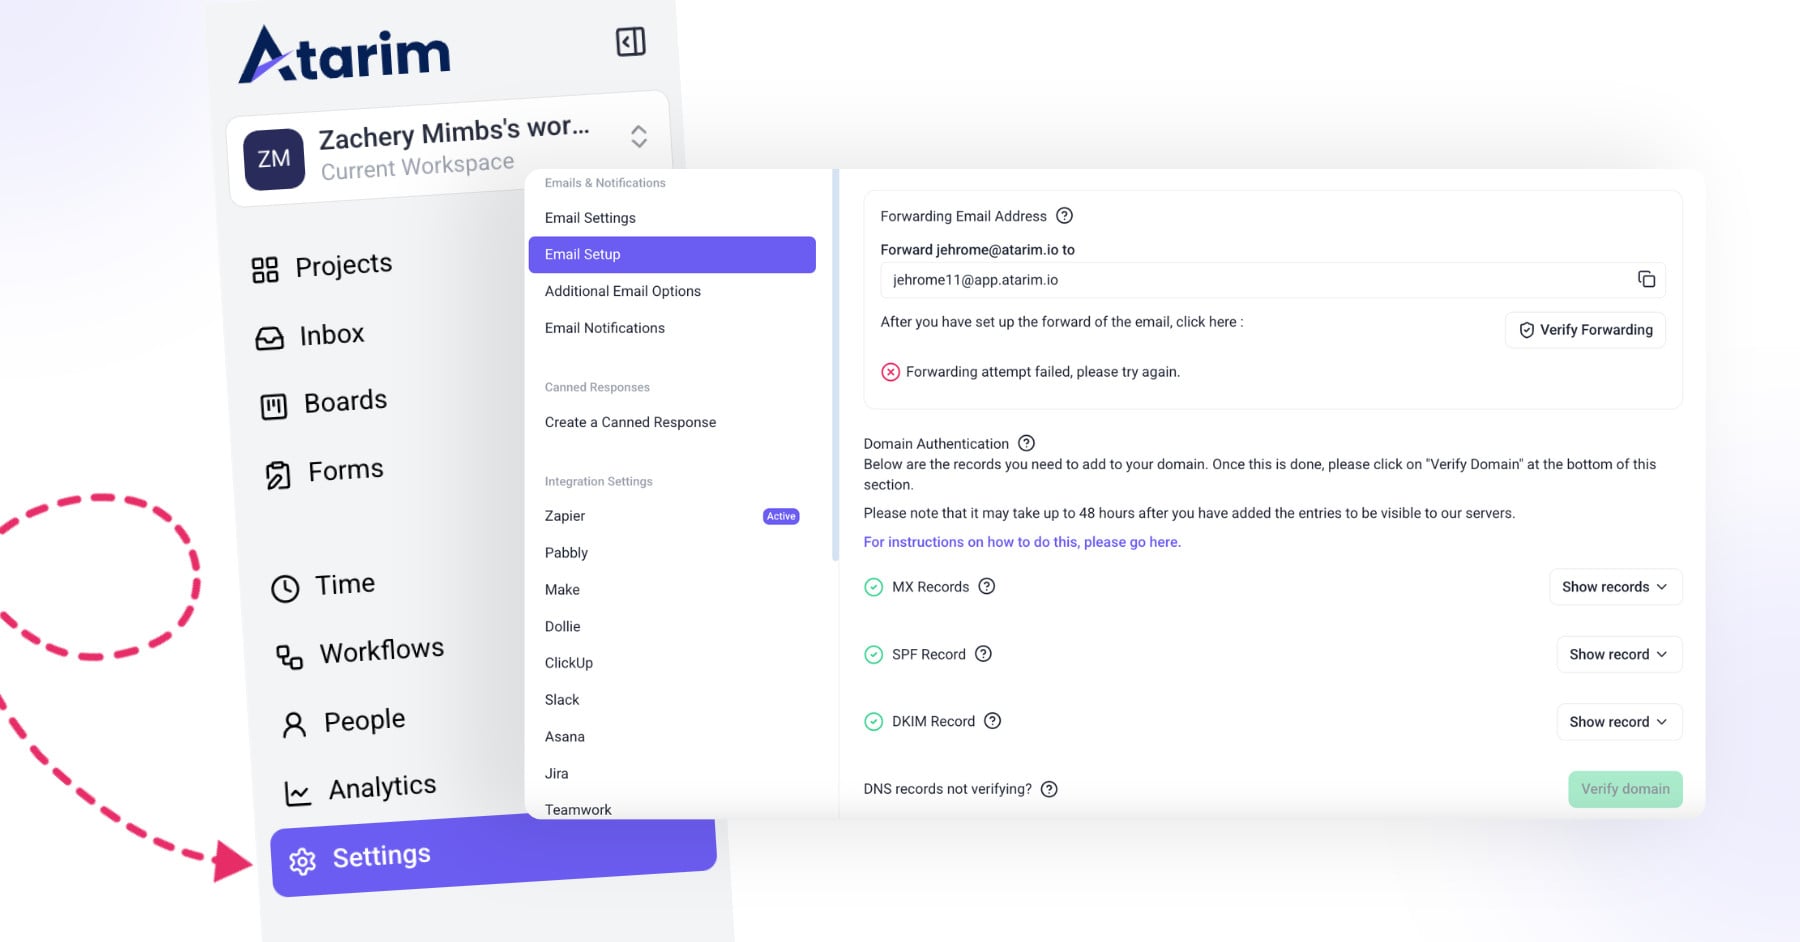Click the MX Records help icon
This screenshot has width=1800, height=942.
point(986,587)
